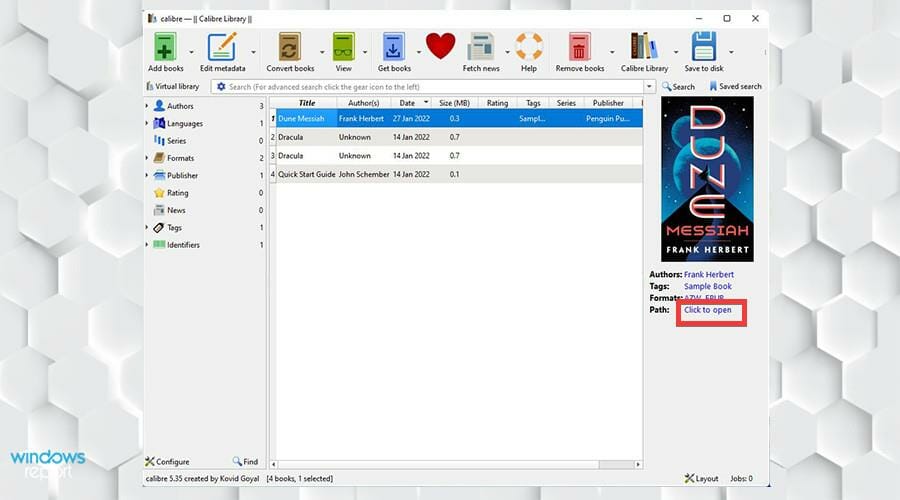Expand the Identifiers tree node
900x500 pixels.
(x=147, y=245)
